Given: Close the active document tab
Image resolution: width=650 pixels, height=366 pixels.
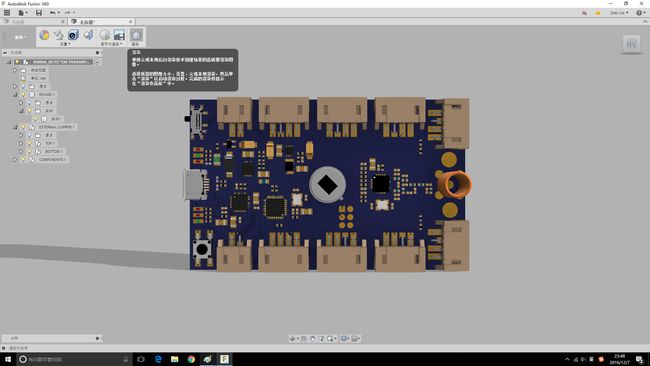Looking at the screenshot, I should pos(131,22).
